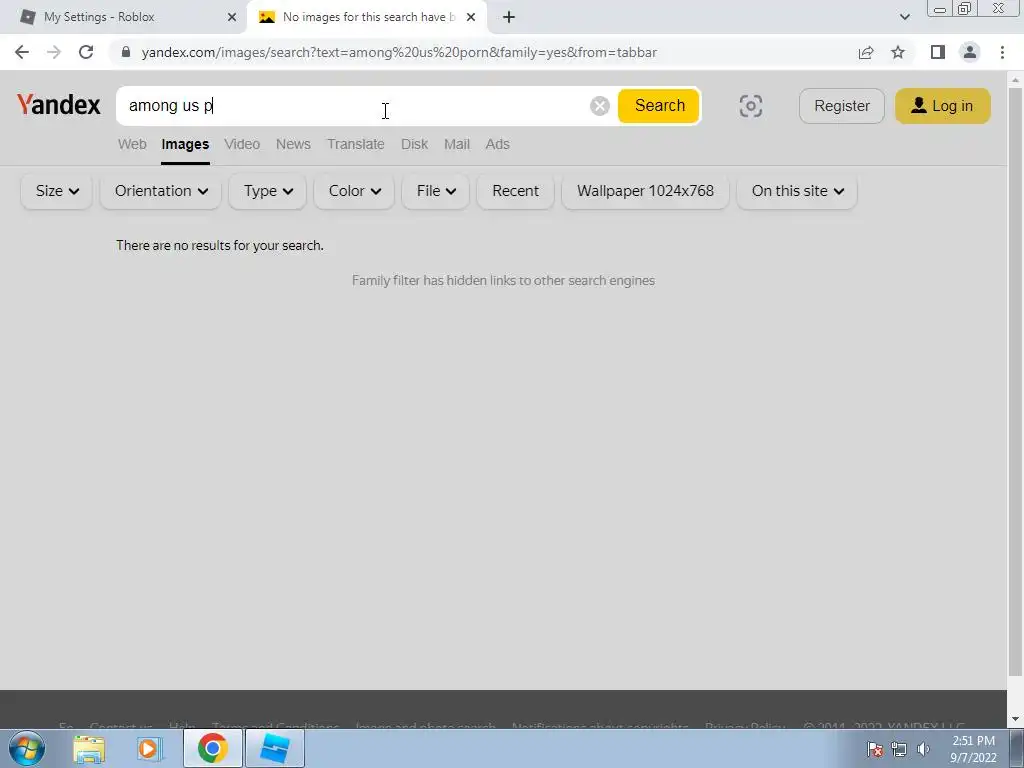The image size is (1024, 768).
Task: Expand the On this site dropdown
Action: [797, 191]
